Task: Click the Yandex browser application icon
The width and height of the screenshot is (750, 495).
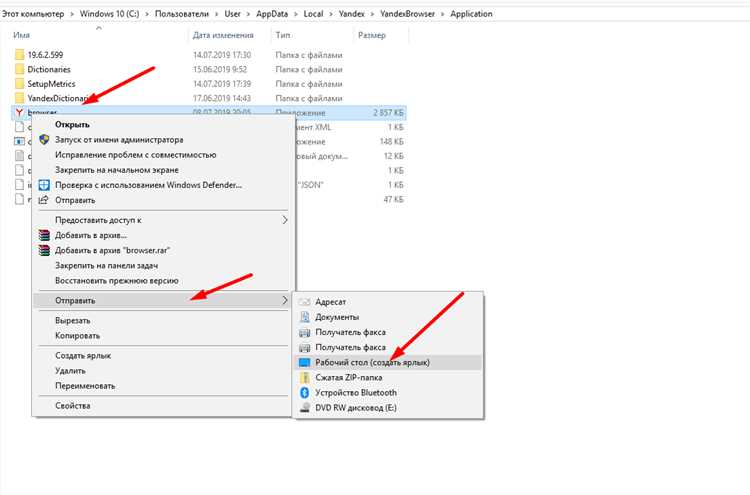Action: (x=19, y=114)
